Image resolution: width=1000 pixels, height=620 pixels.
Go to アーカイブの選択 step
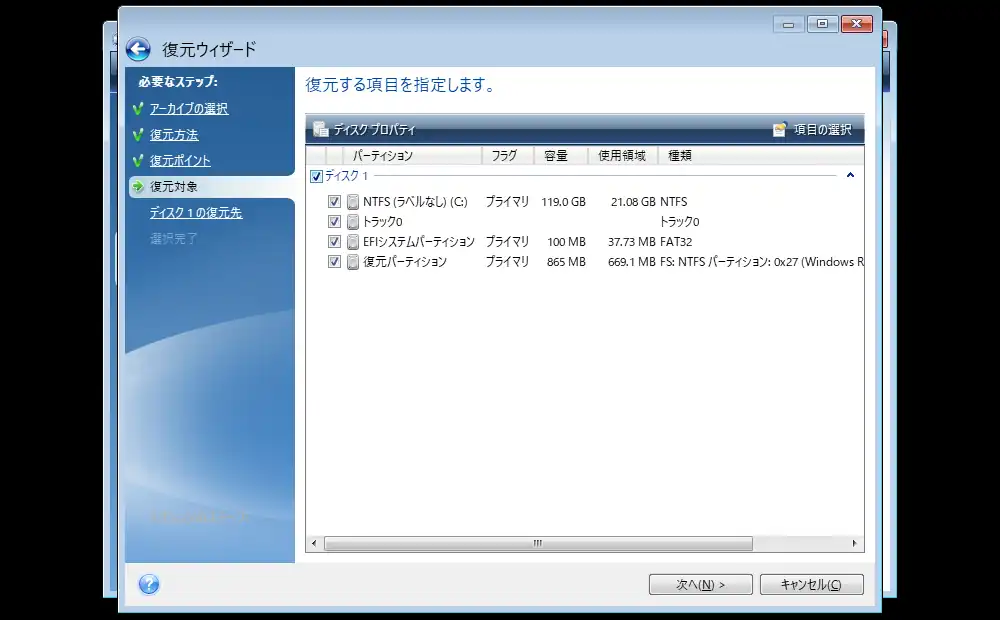pyautogui.click(x=189, y=109)
